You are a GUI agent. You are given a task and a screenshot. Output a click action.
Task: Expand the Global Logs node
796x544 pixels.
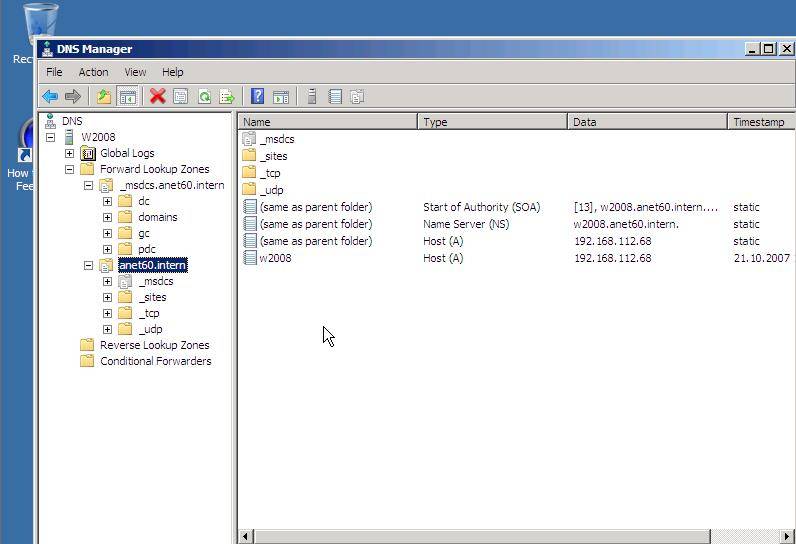70,153
